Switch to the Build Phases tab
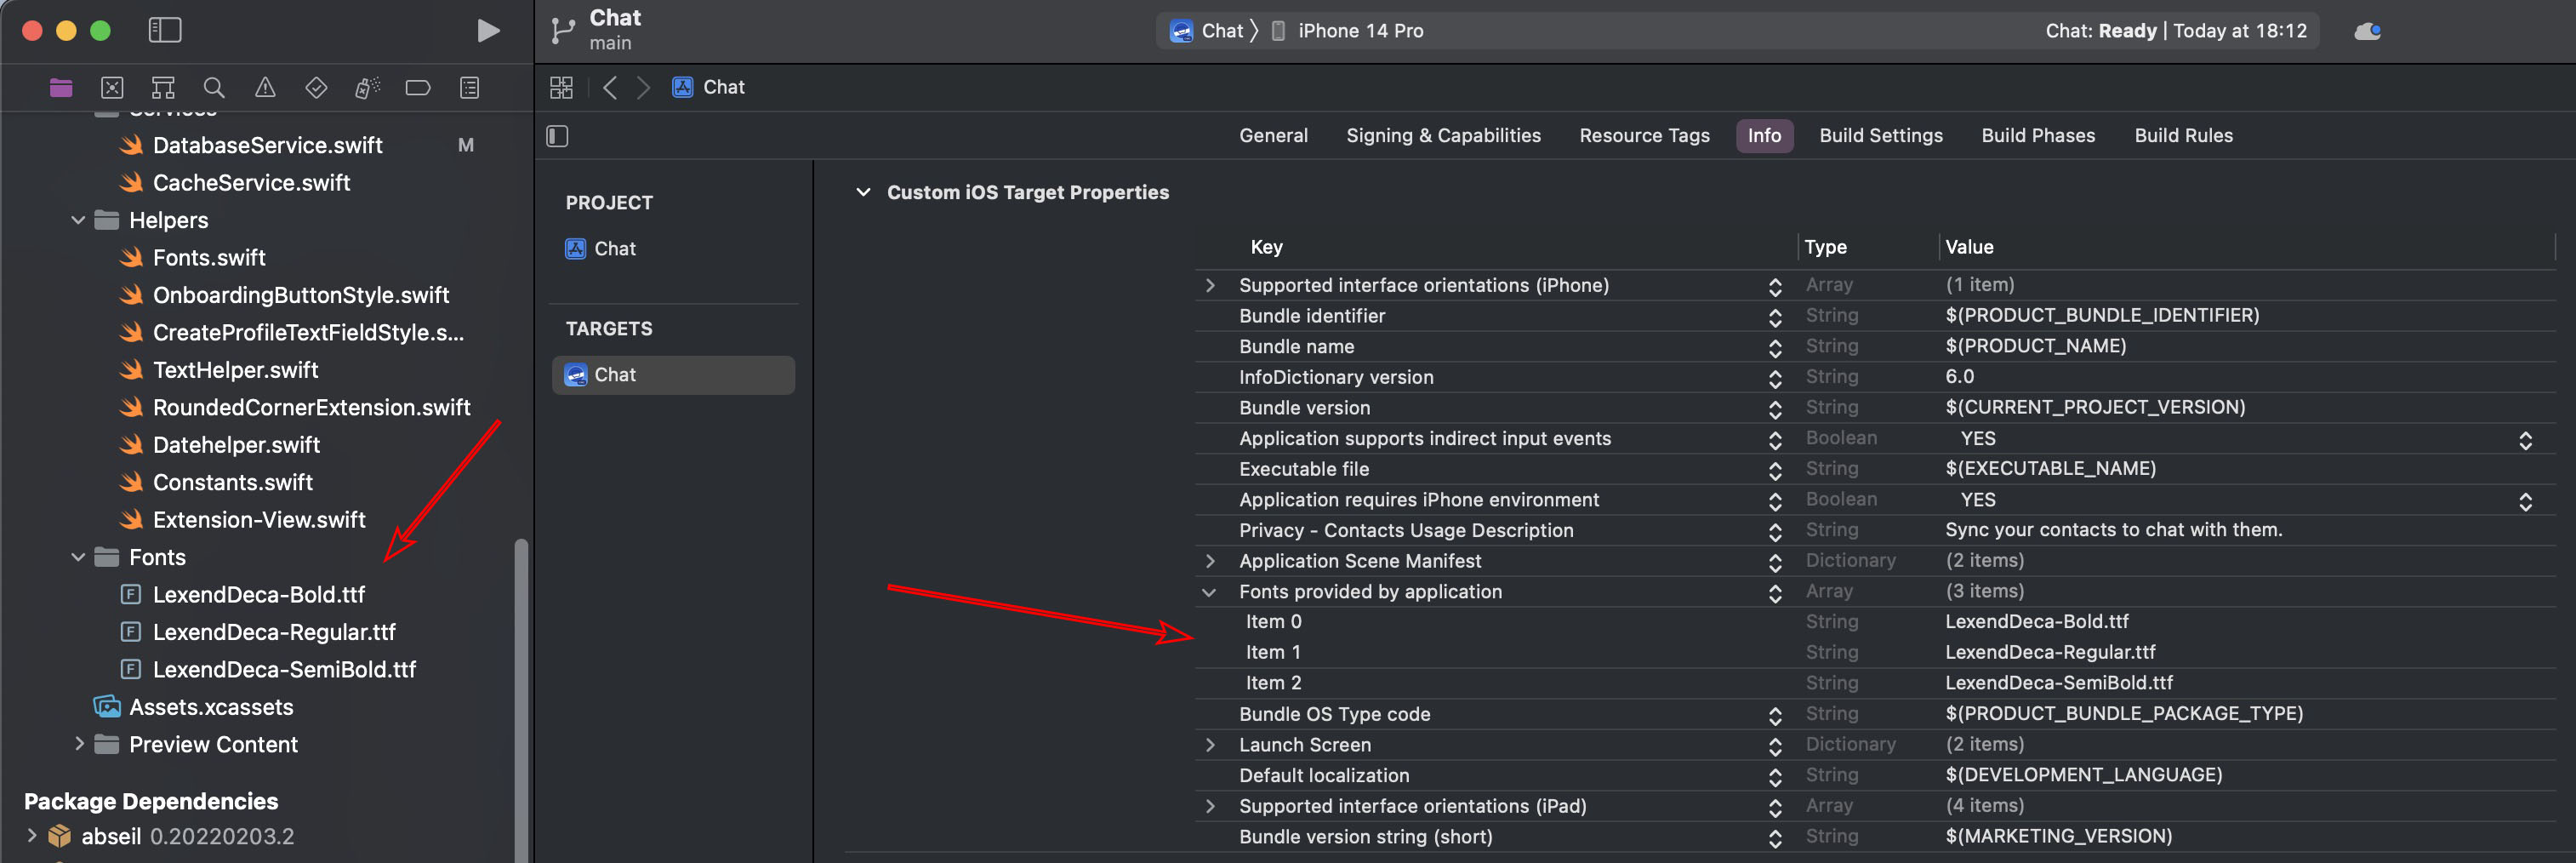This screenshot has height=863, width=2576. pyautogui.click(x=2038, y=136)
